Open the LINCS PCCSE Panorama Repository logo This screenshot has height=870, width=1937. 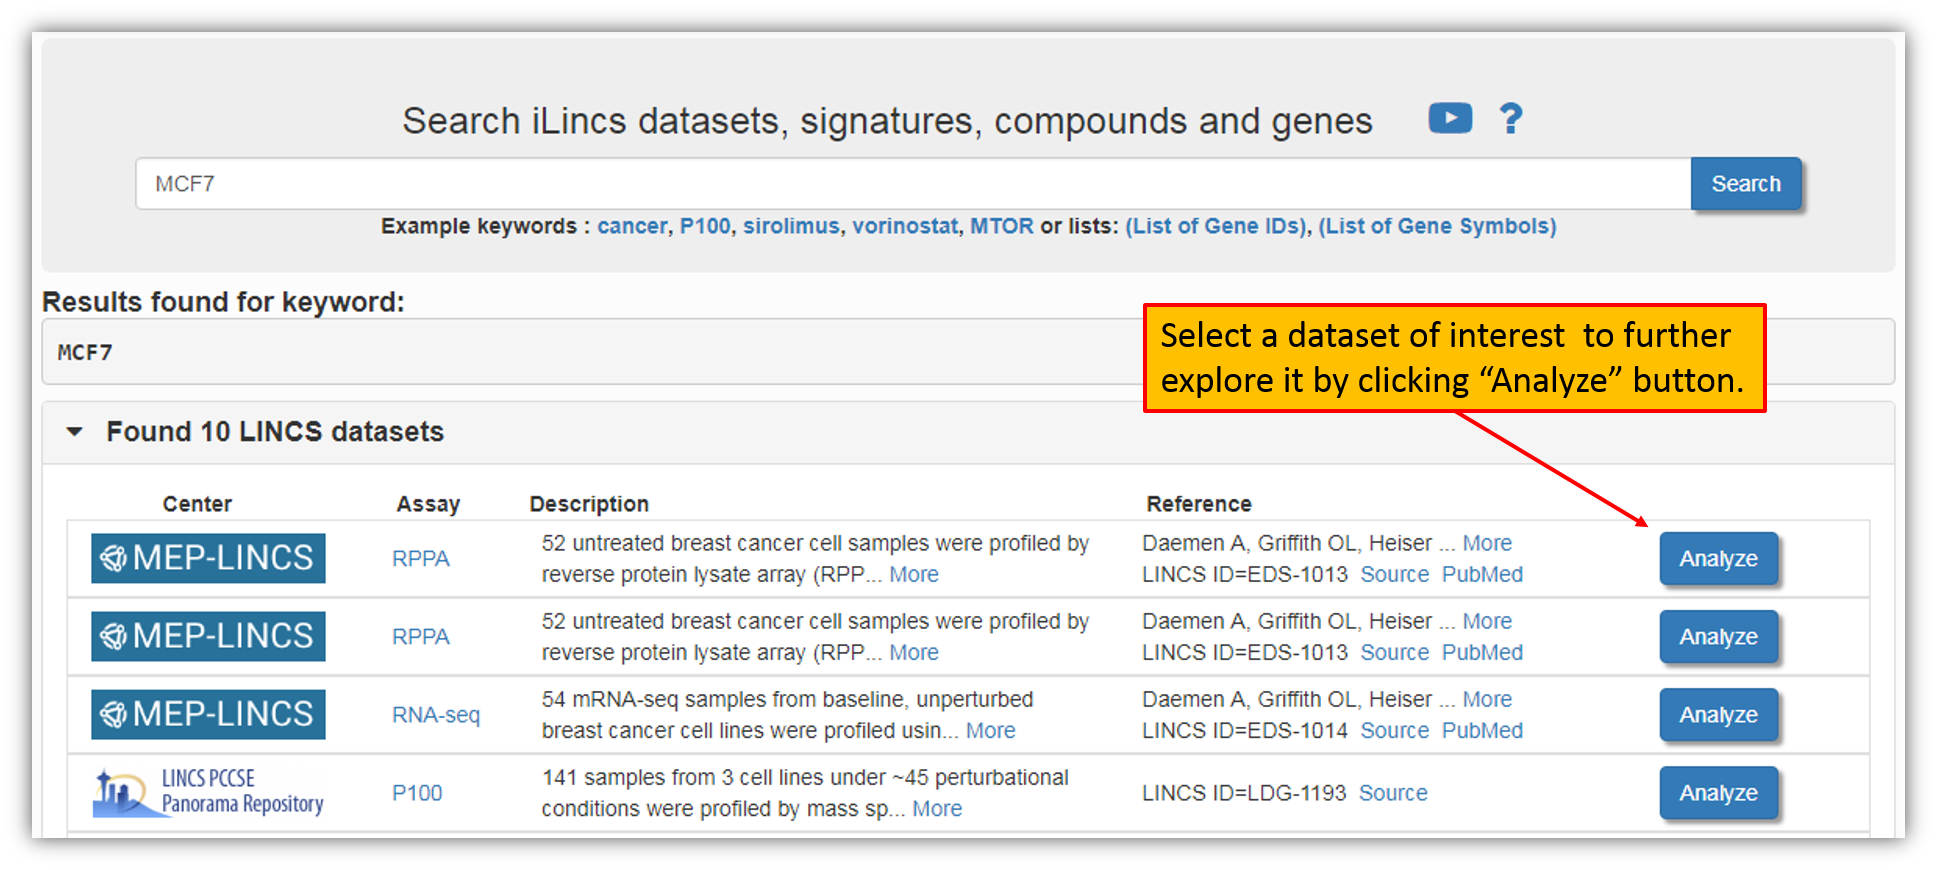coord(208,792)
